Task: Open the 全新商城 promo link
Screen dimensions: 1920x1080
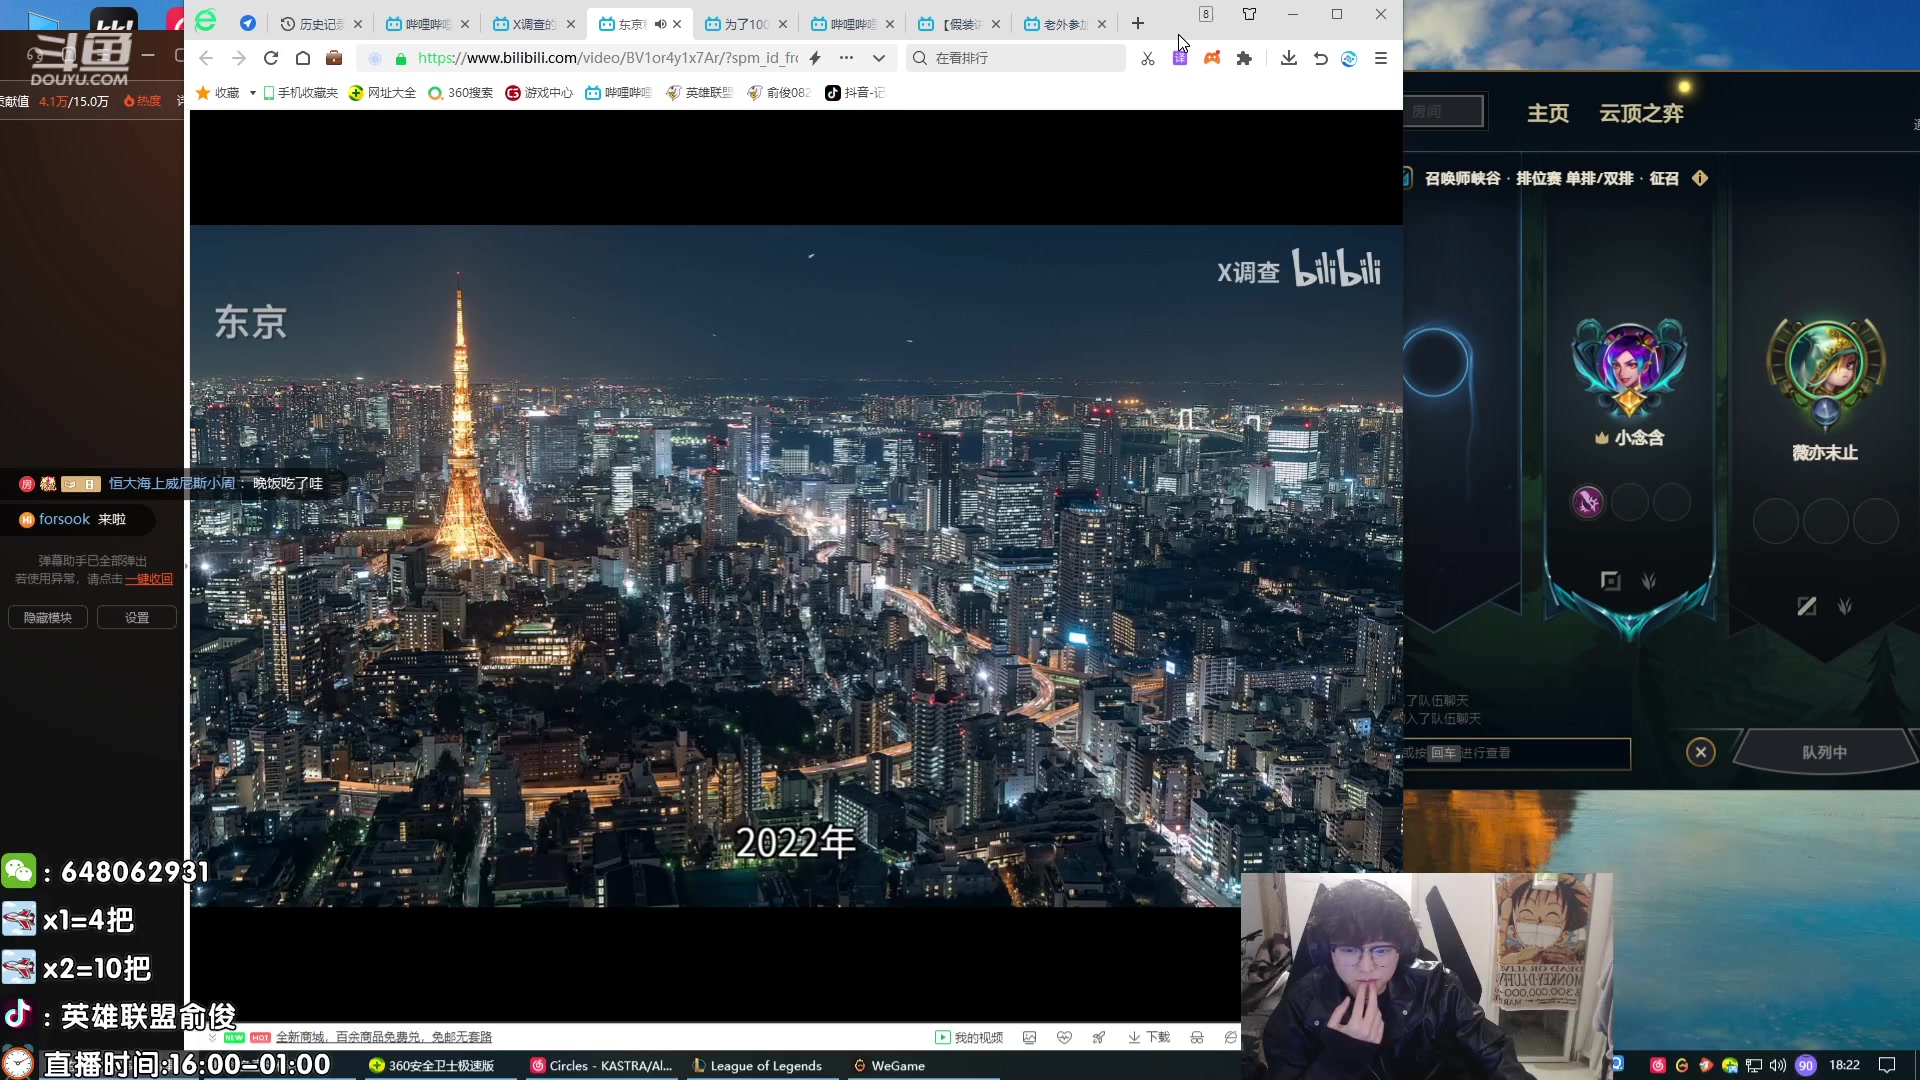Action: click(x=384, y=1037)
